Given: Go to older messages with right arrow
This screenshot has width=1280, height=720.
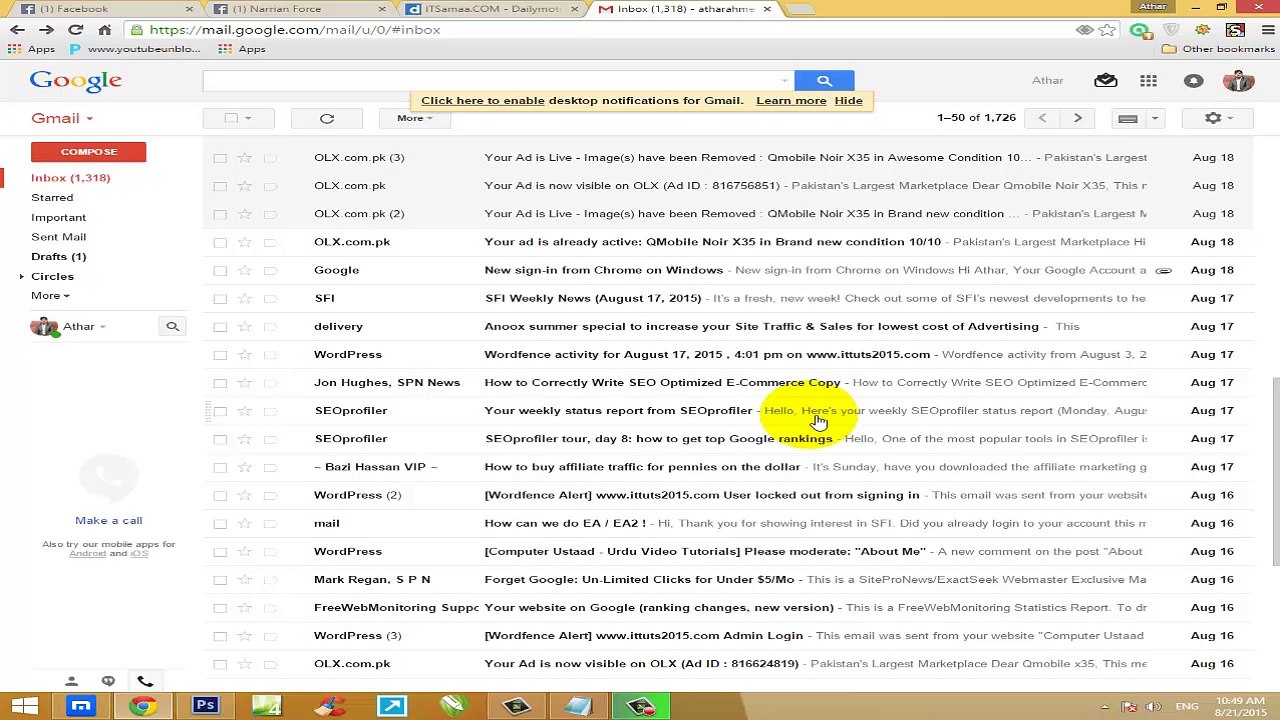Looking at the screenshot, I should [1077, 118].
